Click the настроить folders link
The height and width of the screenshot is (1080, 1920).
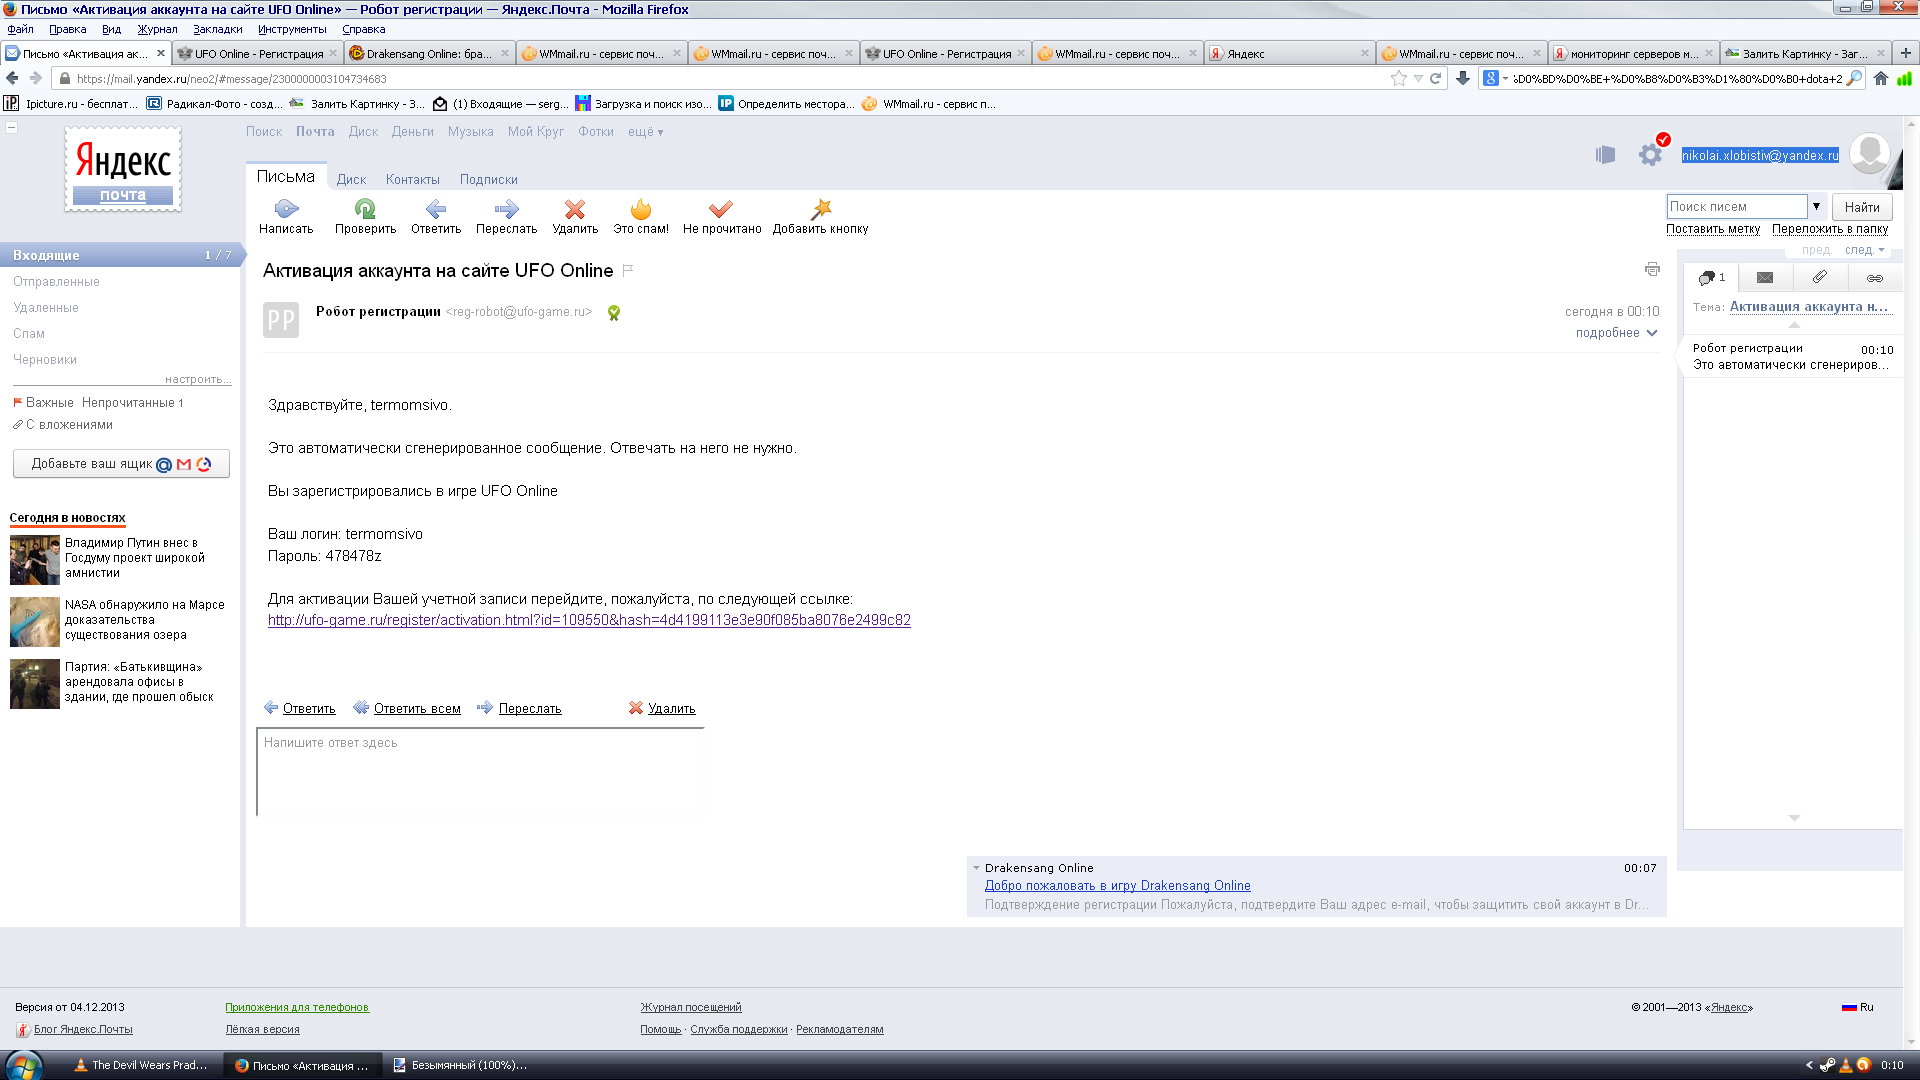coord(198,380)
